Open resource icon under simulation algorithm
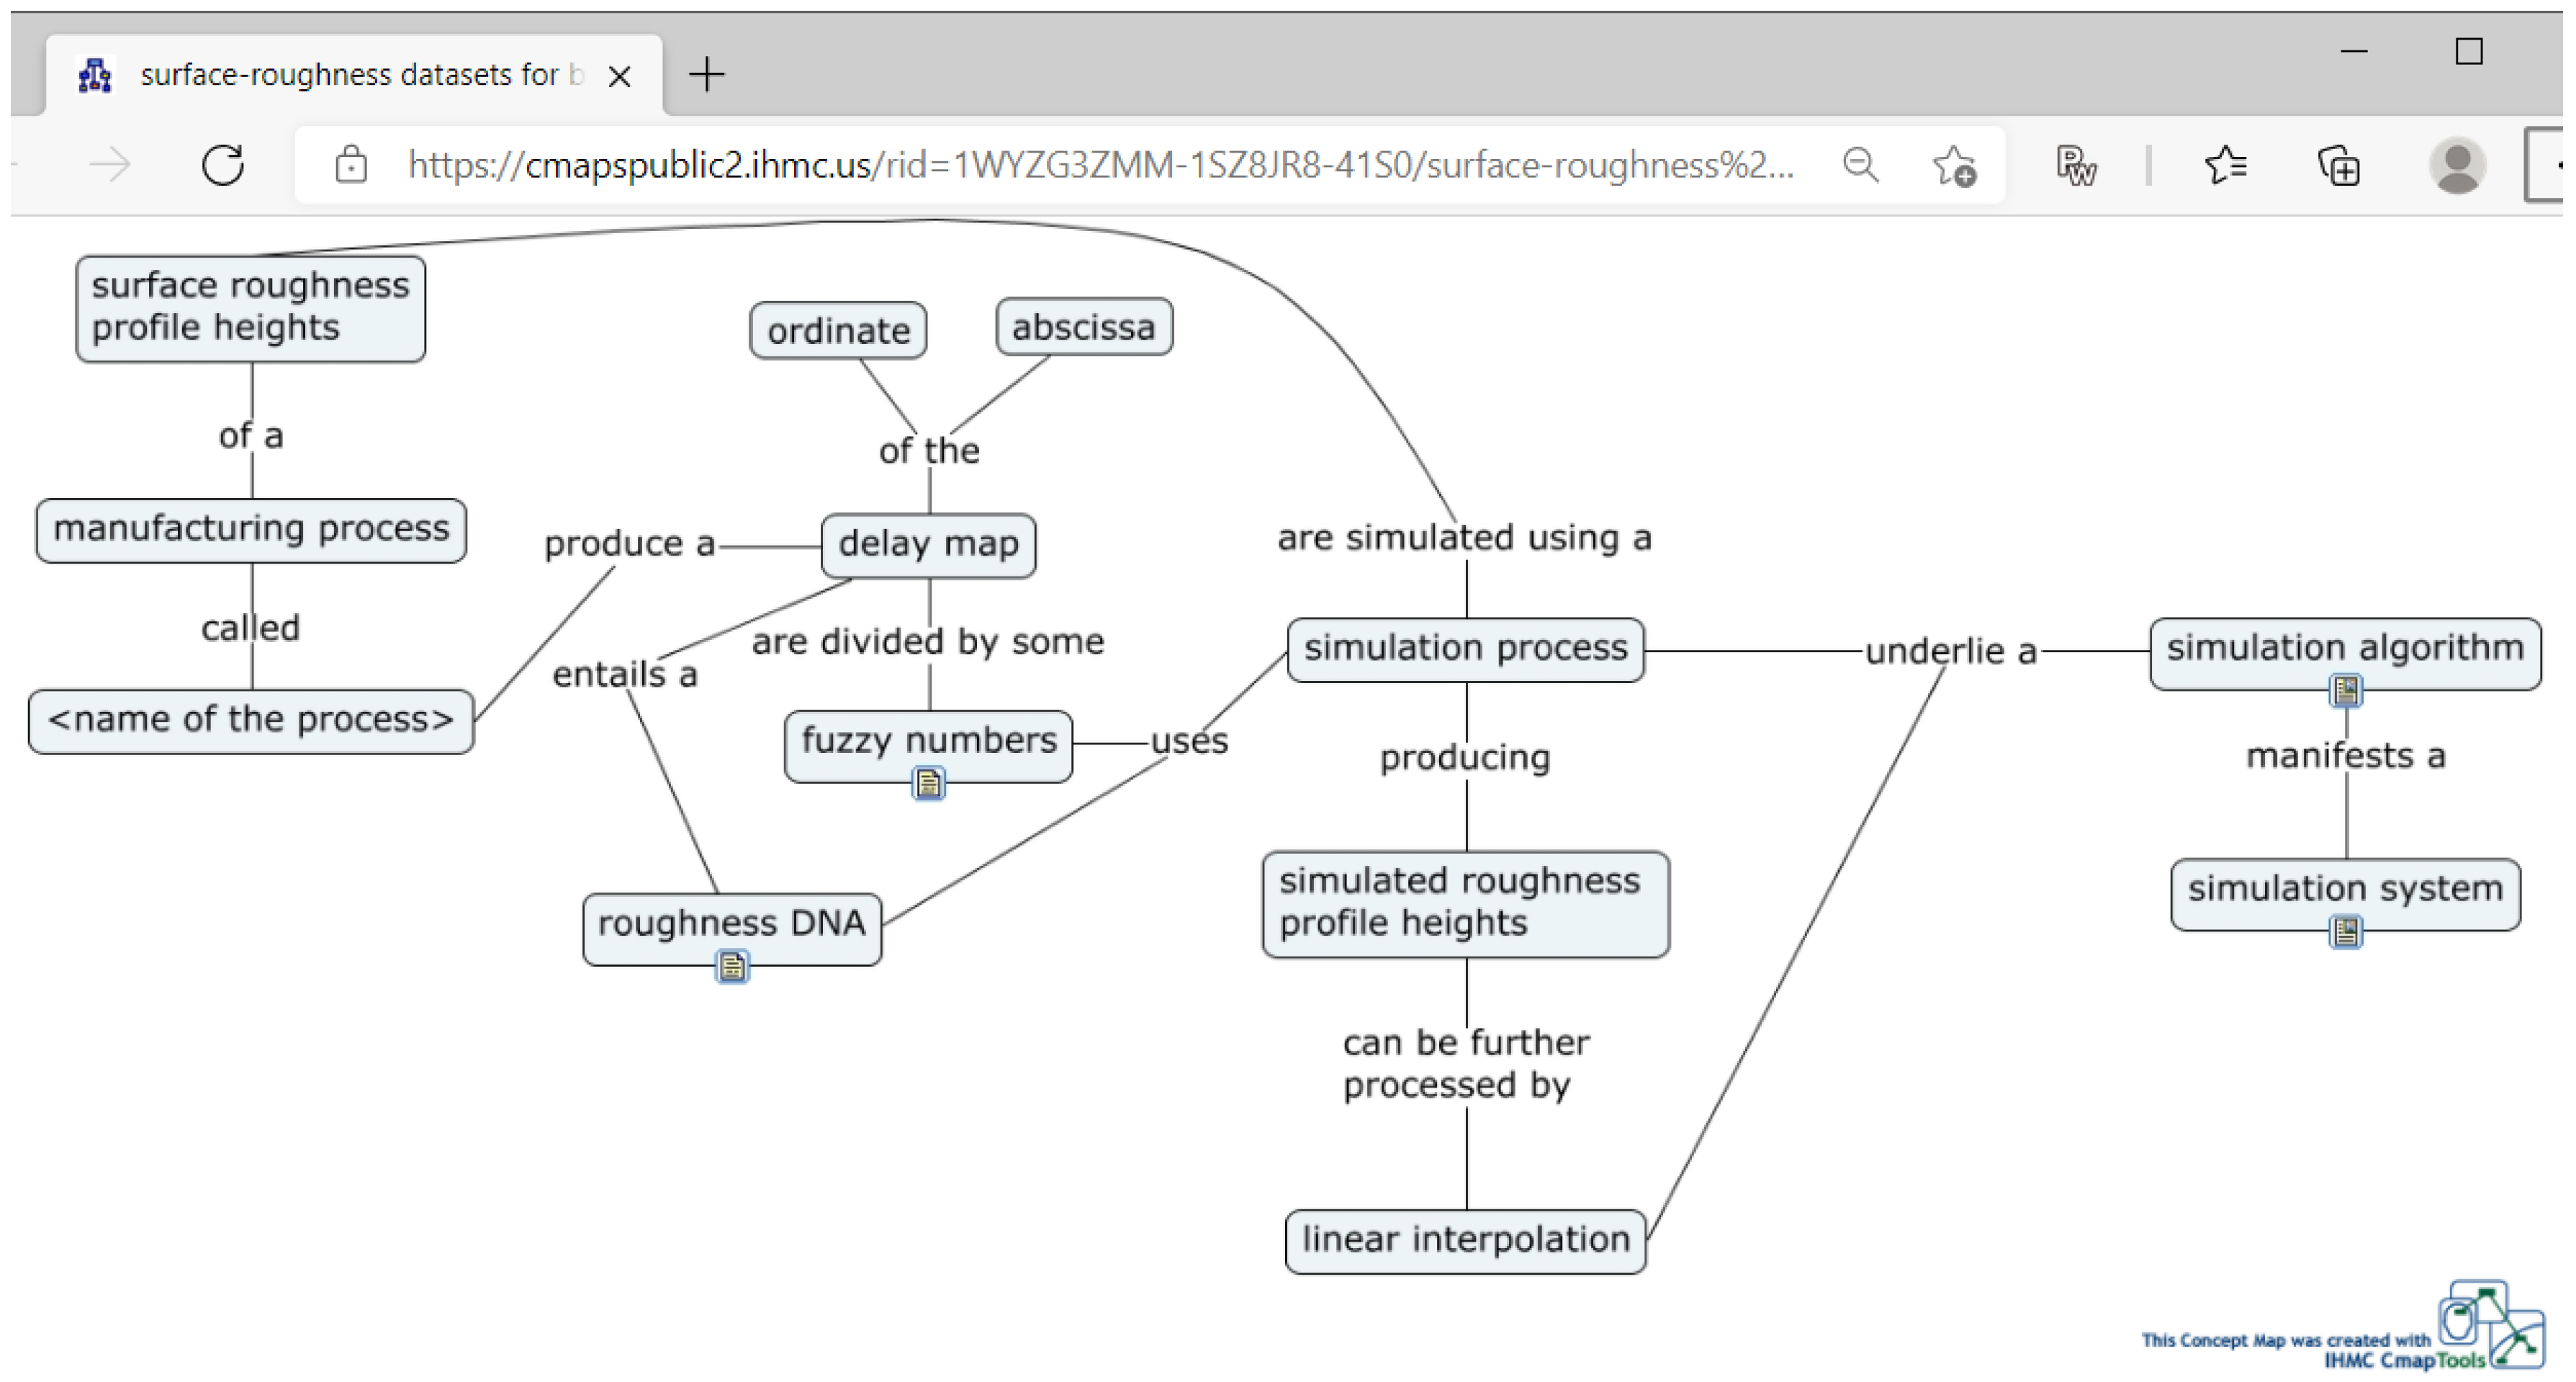Viewport: 2576px width, 1382px height. point(2345,690)
